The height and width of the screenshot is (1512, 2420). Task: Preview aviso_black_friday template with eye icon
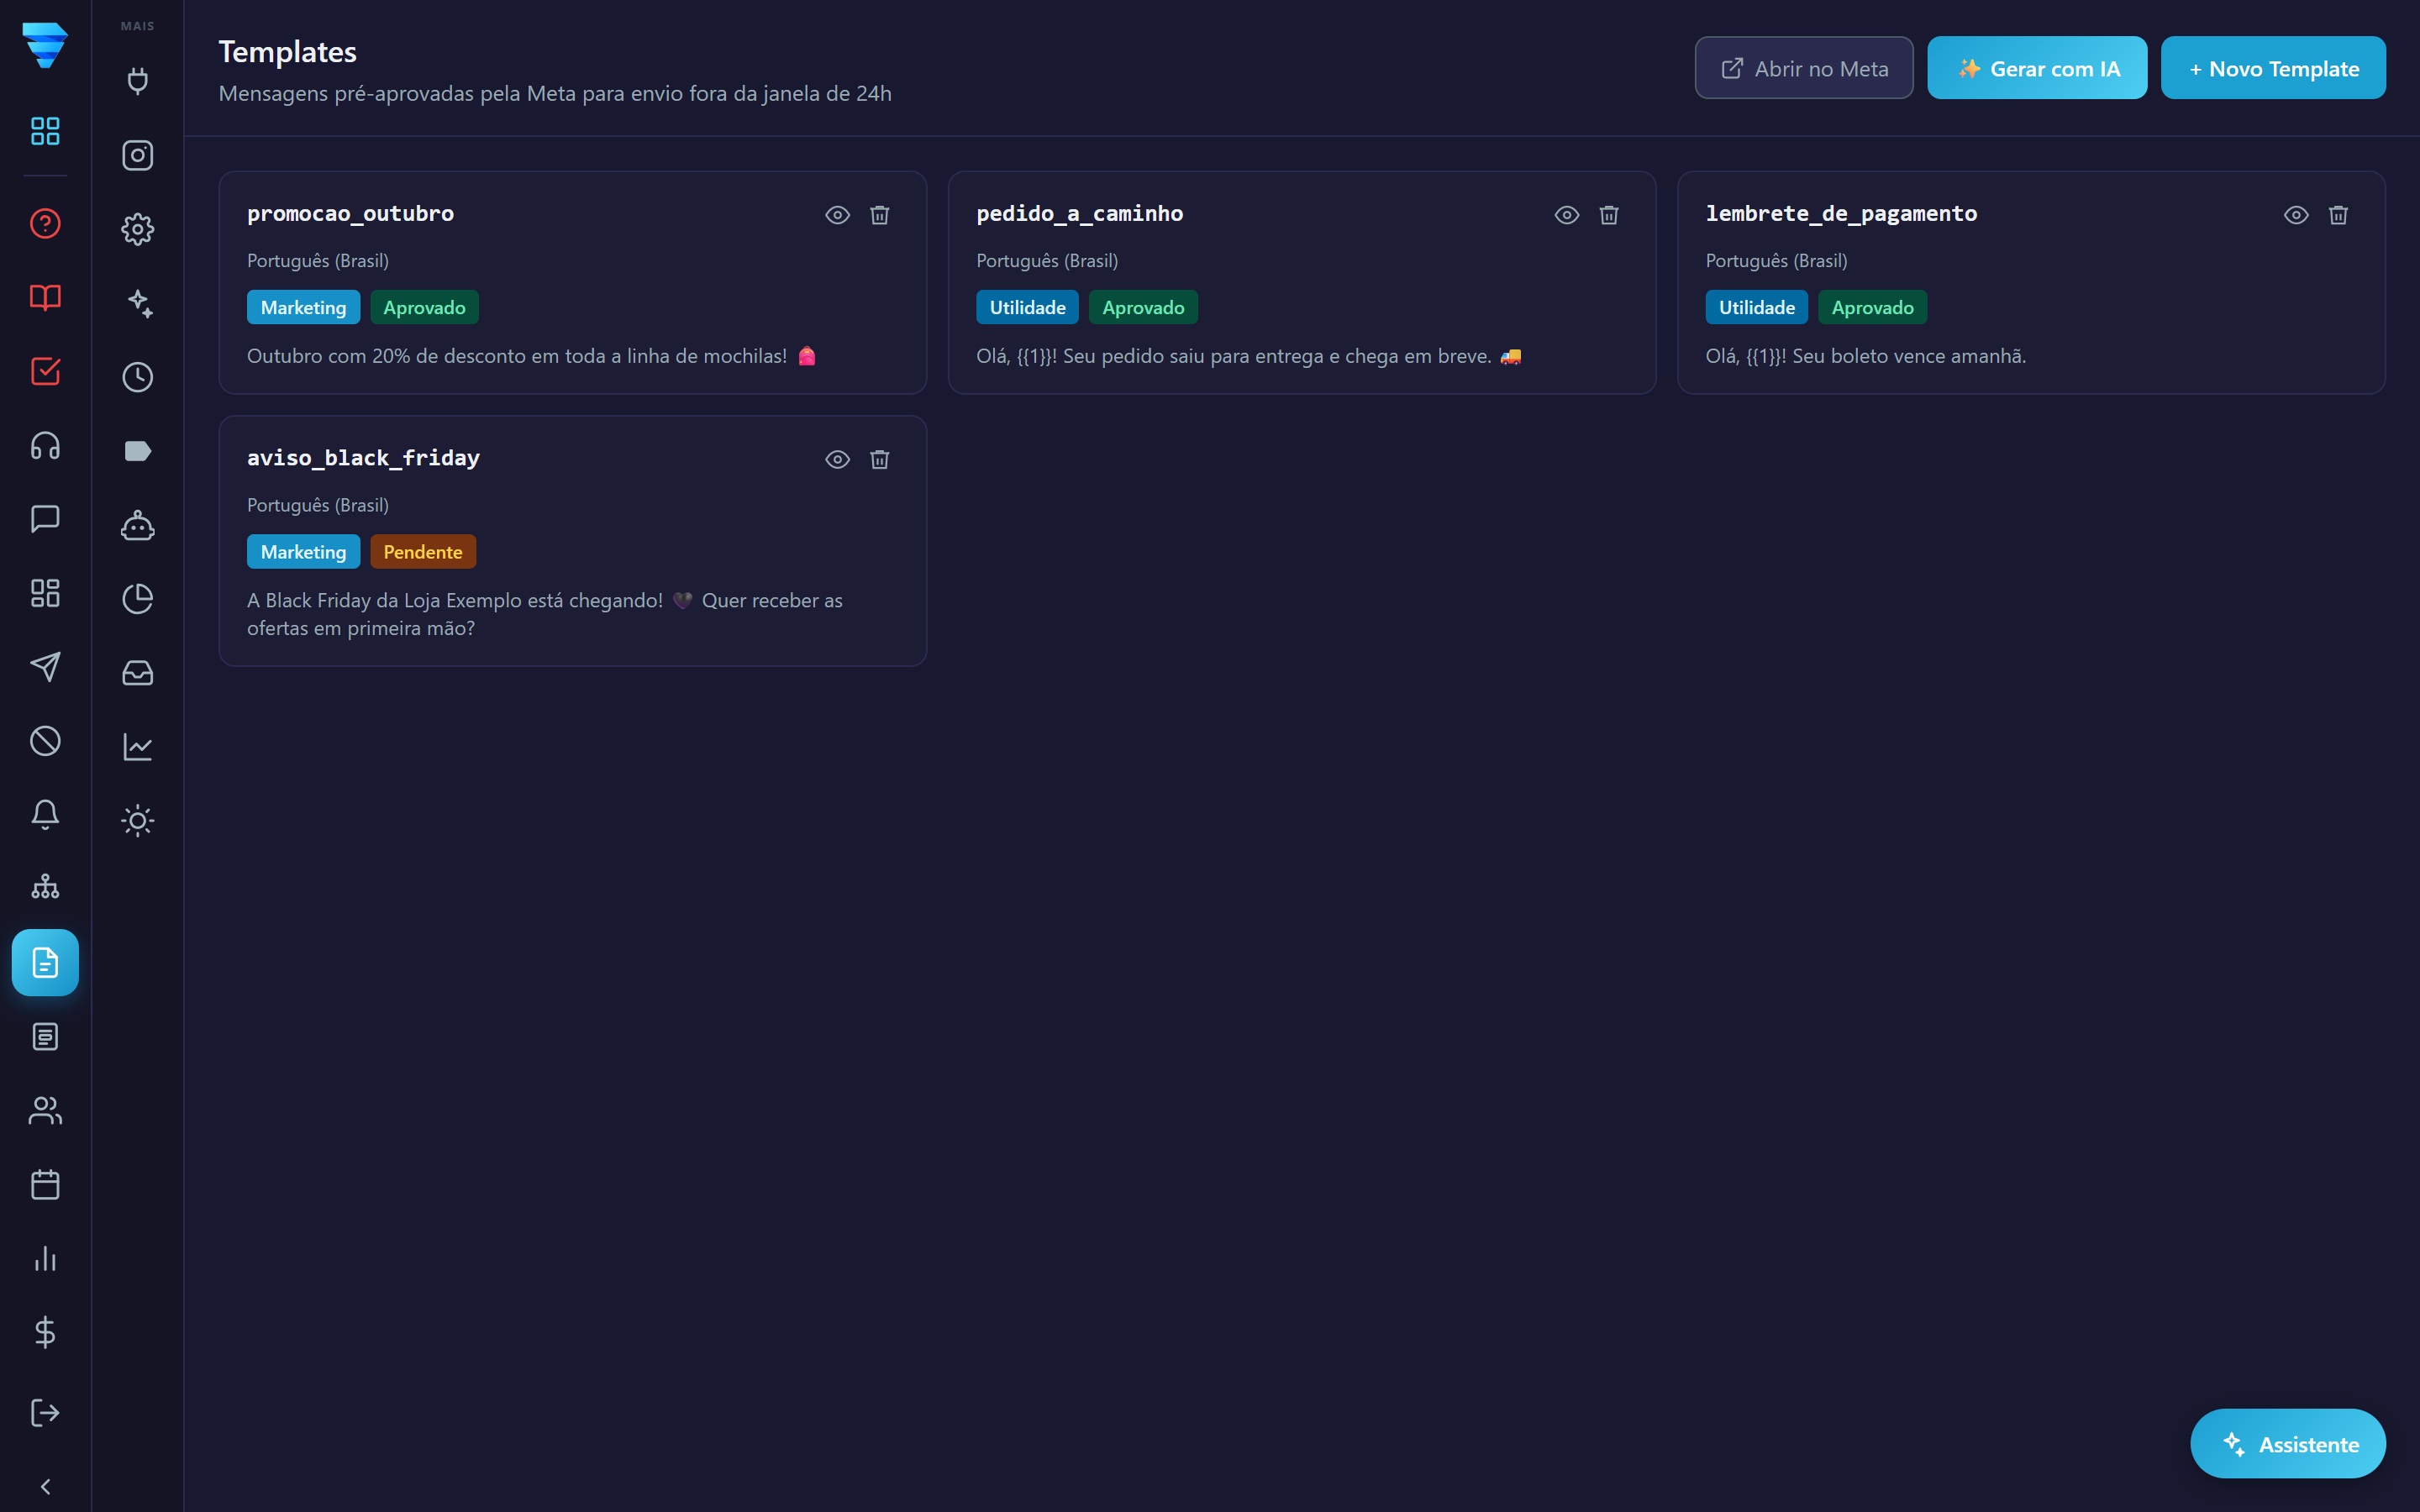[x=838, y=459]
